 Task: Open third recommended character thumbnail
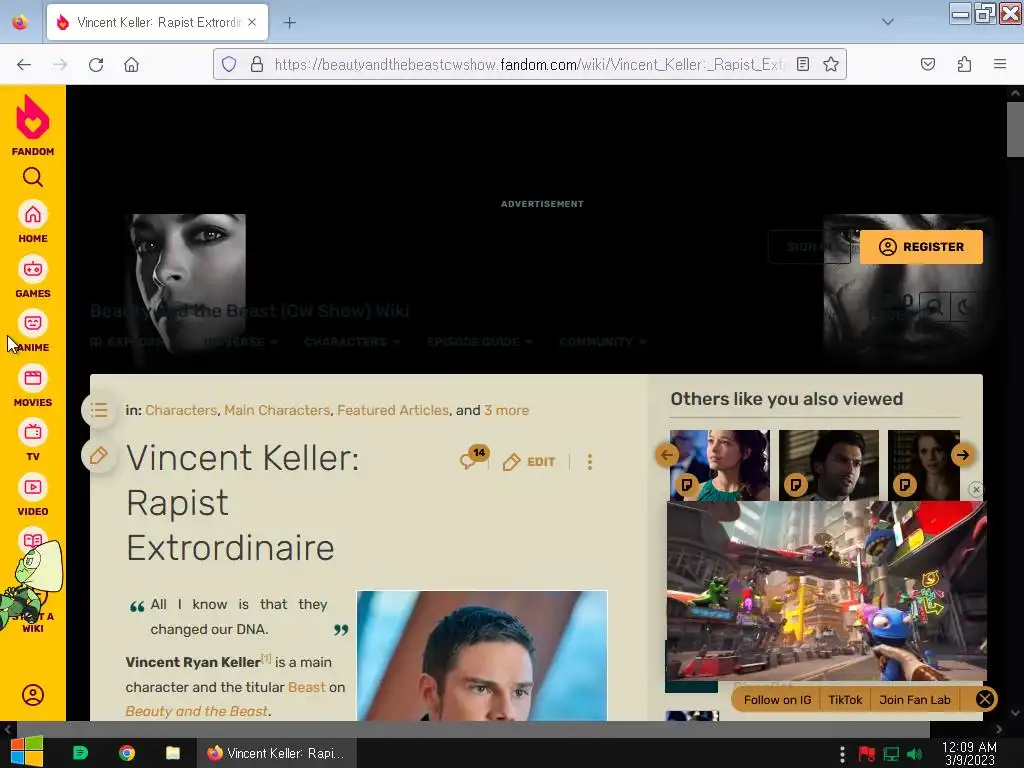(x=923, y=465)
